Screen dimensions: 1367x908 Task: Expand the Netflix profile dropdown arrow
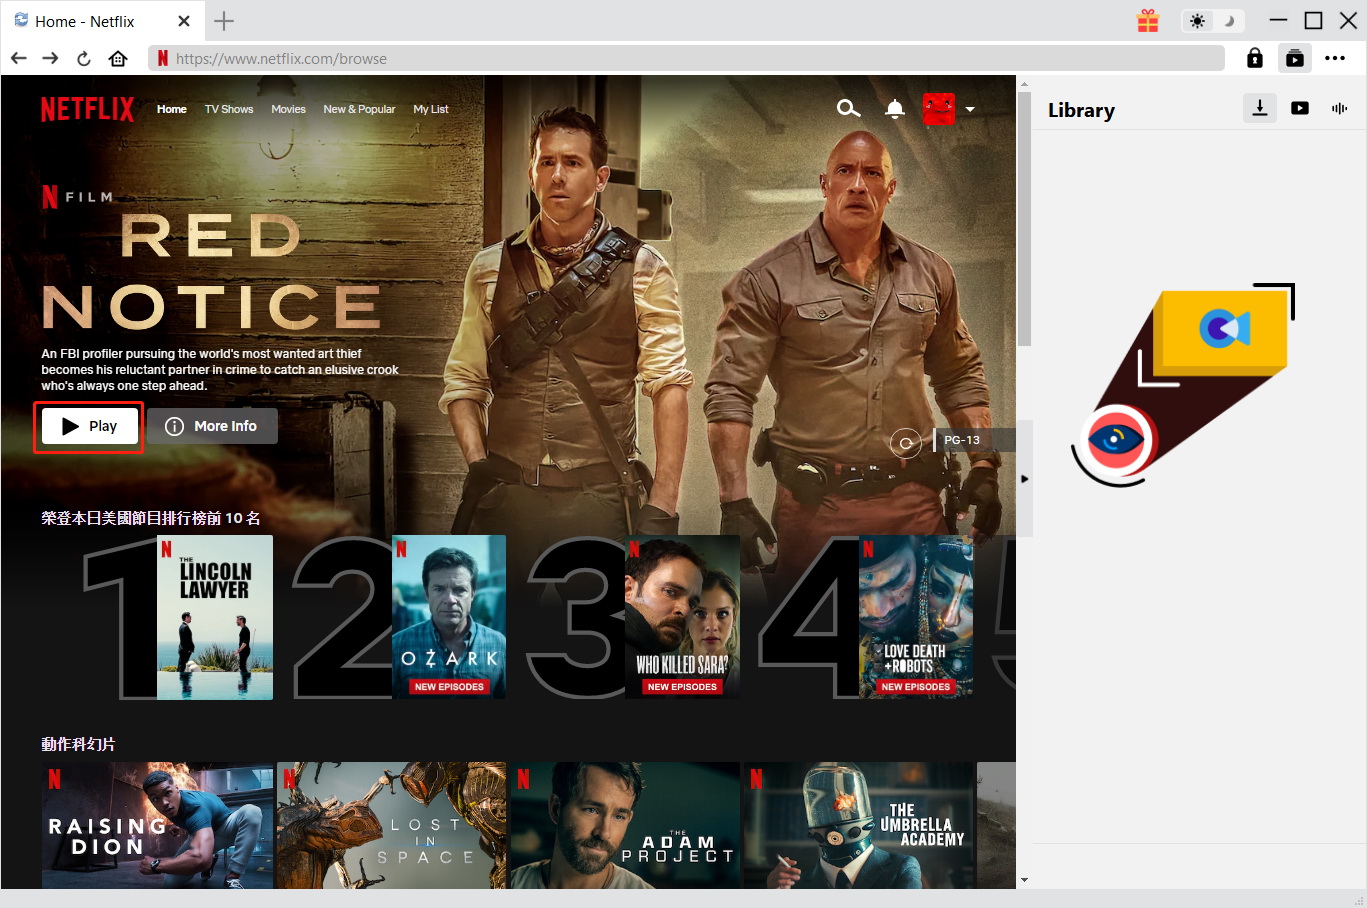pos(969,110)
